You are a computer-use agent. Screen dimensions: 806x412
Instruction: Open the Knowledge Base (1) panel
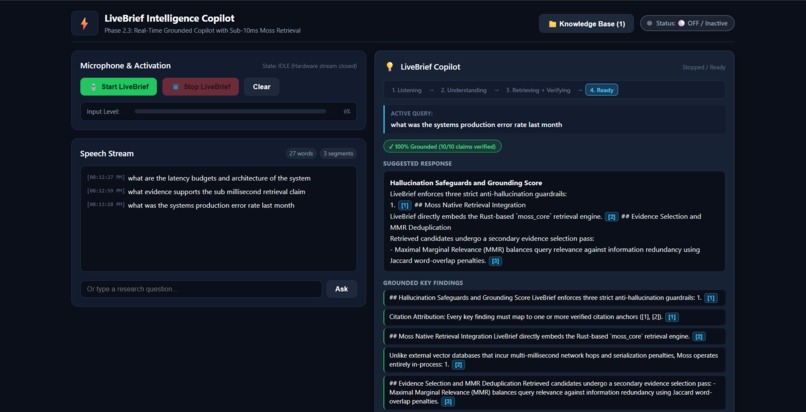tap(586, 24)
